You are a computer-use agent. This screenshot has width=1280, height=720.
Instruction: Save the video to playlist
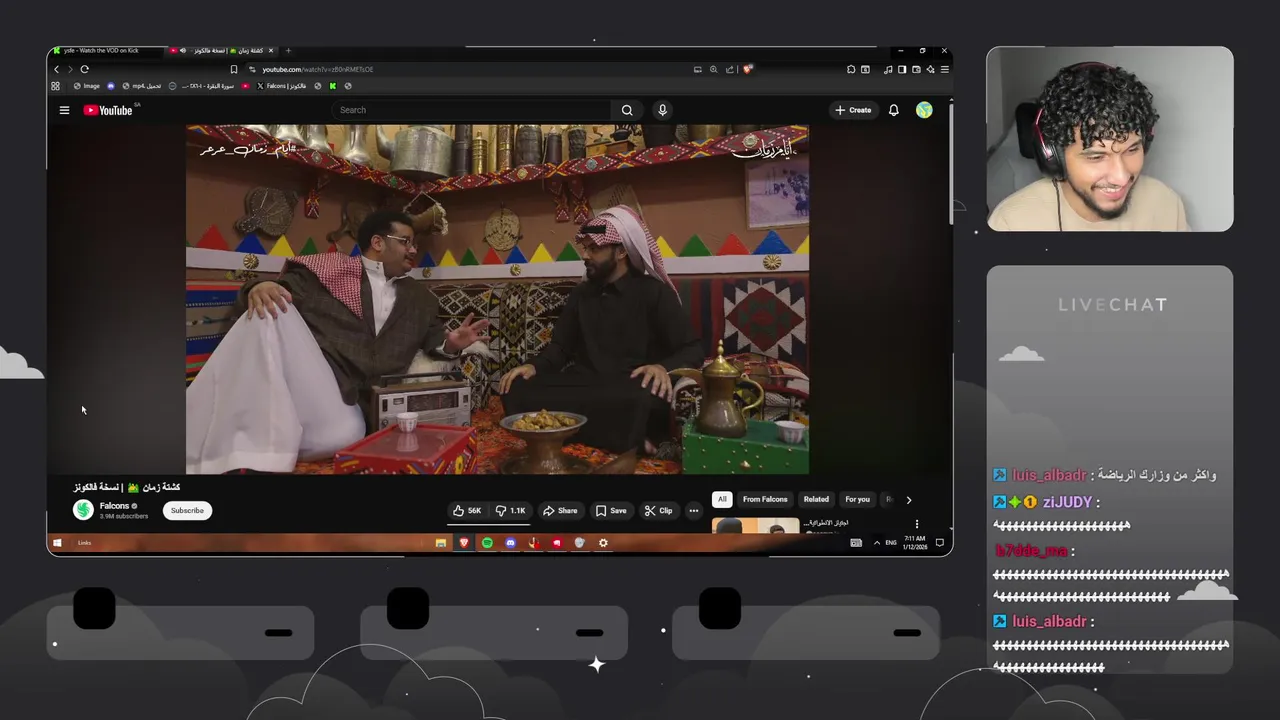point(611,510)
